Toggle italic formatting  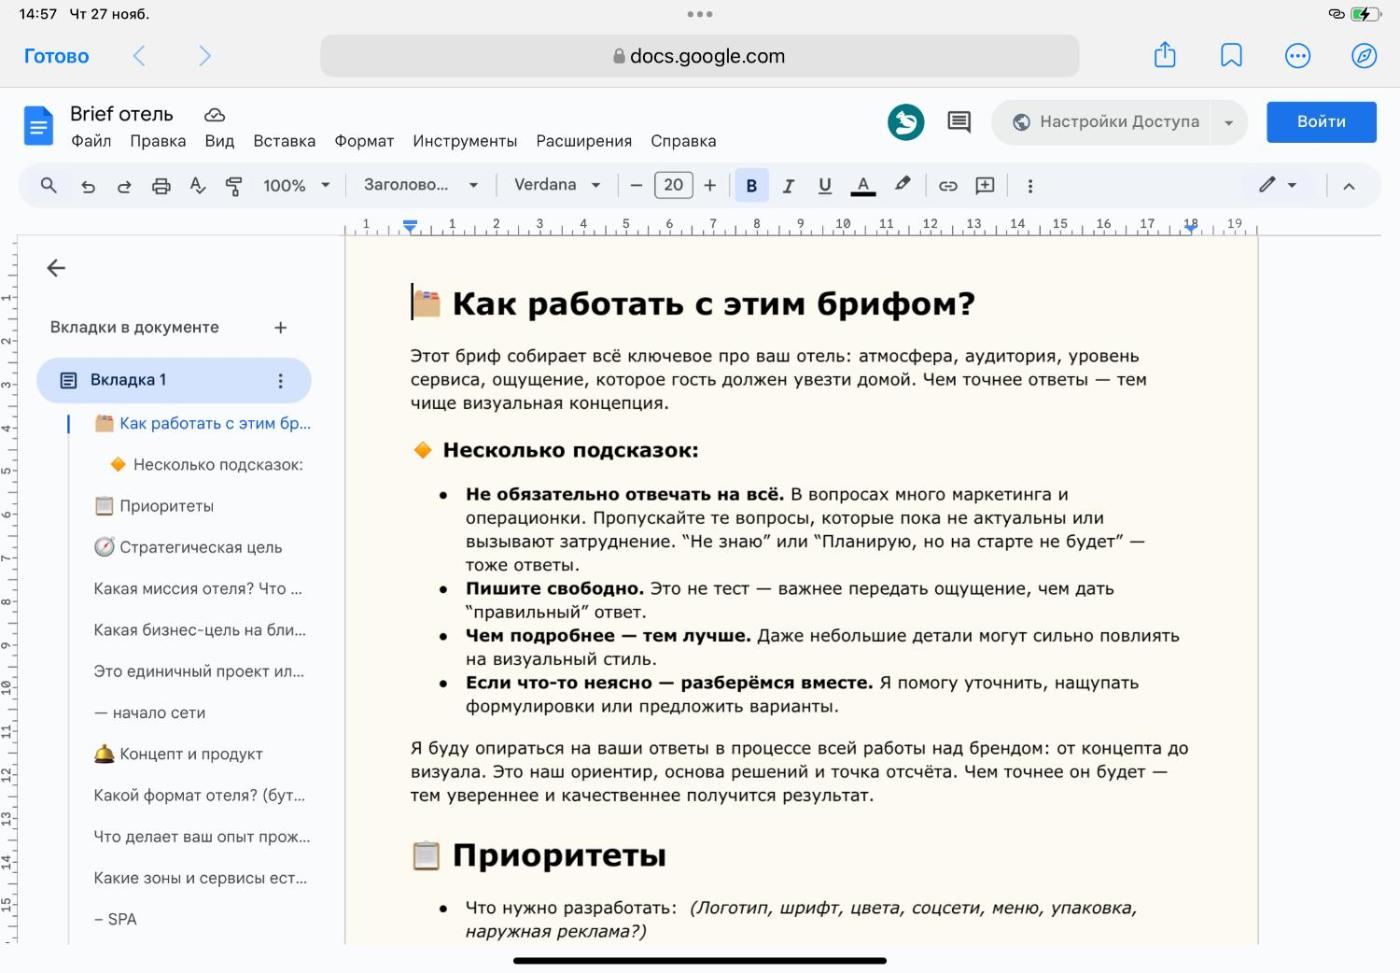788,186
